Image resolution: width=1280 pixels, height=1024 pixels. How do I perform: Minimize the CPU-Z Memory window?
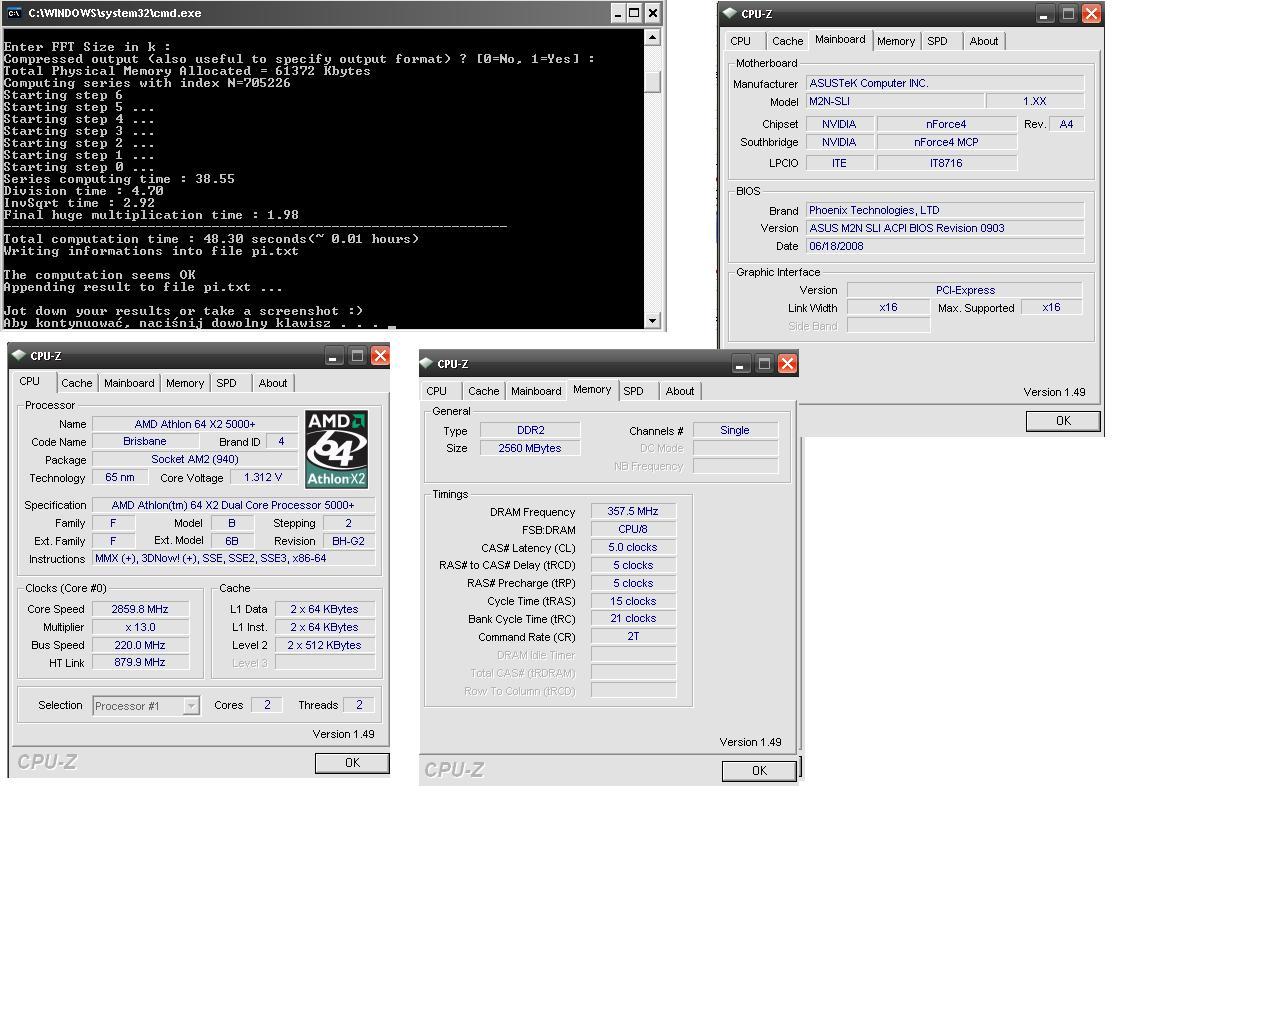pos(740,363)
